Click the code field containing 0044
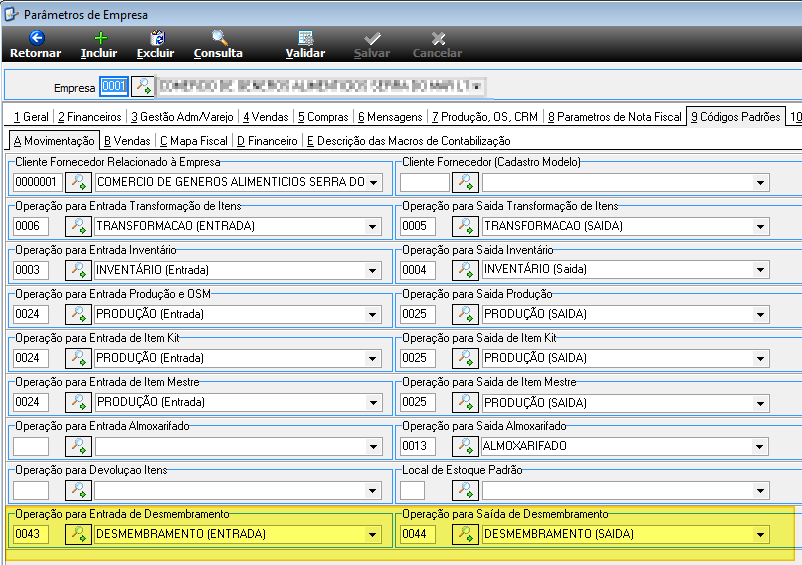Screen dimensions: 802x565 coord(418,534)
